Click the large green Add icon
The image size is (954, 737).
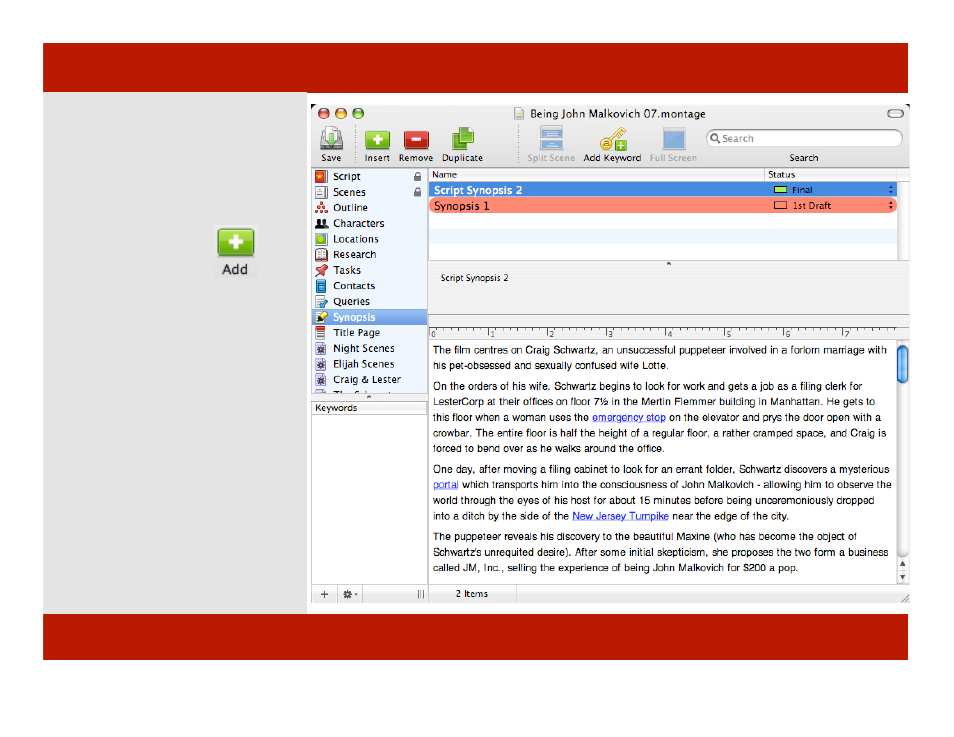point(235,242)
